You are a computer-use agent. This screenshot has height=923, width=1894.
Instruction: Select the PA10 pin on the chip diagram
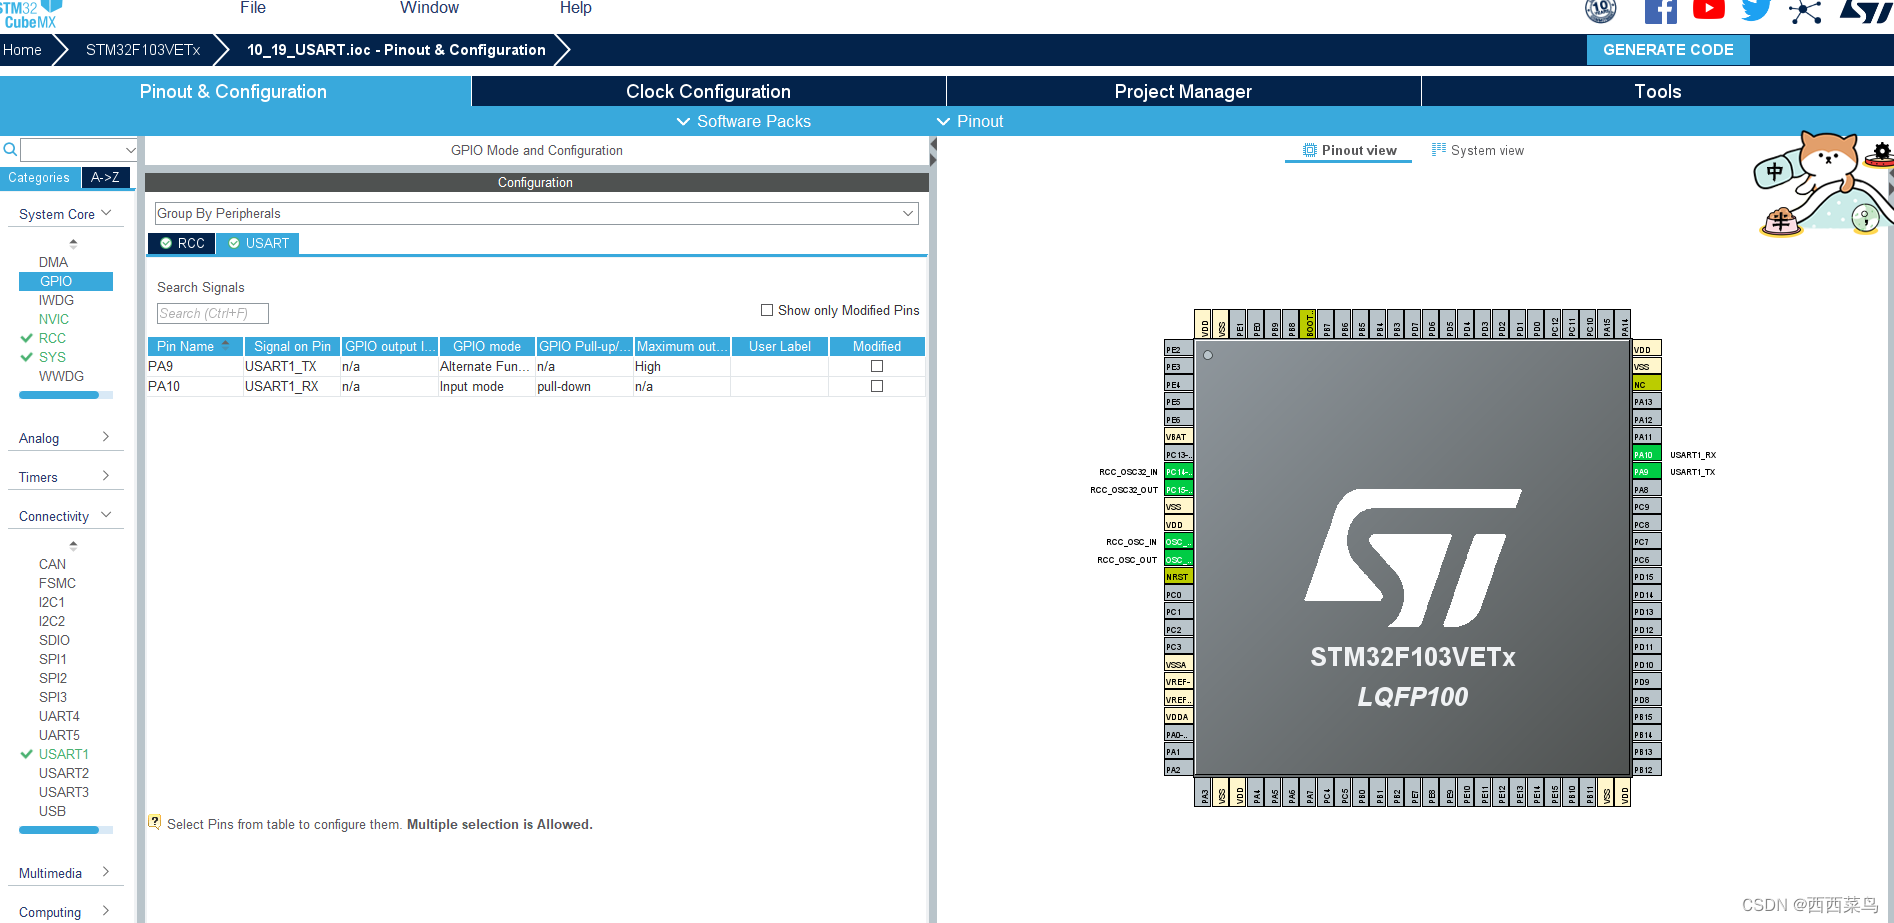[x=1645, y=454]
